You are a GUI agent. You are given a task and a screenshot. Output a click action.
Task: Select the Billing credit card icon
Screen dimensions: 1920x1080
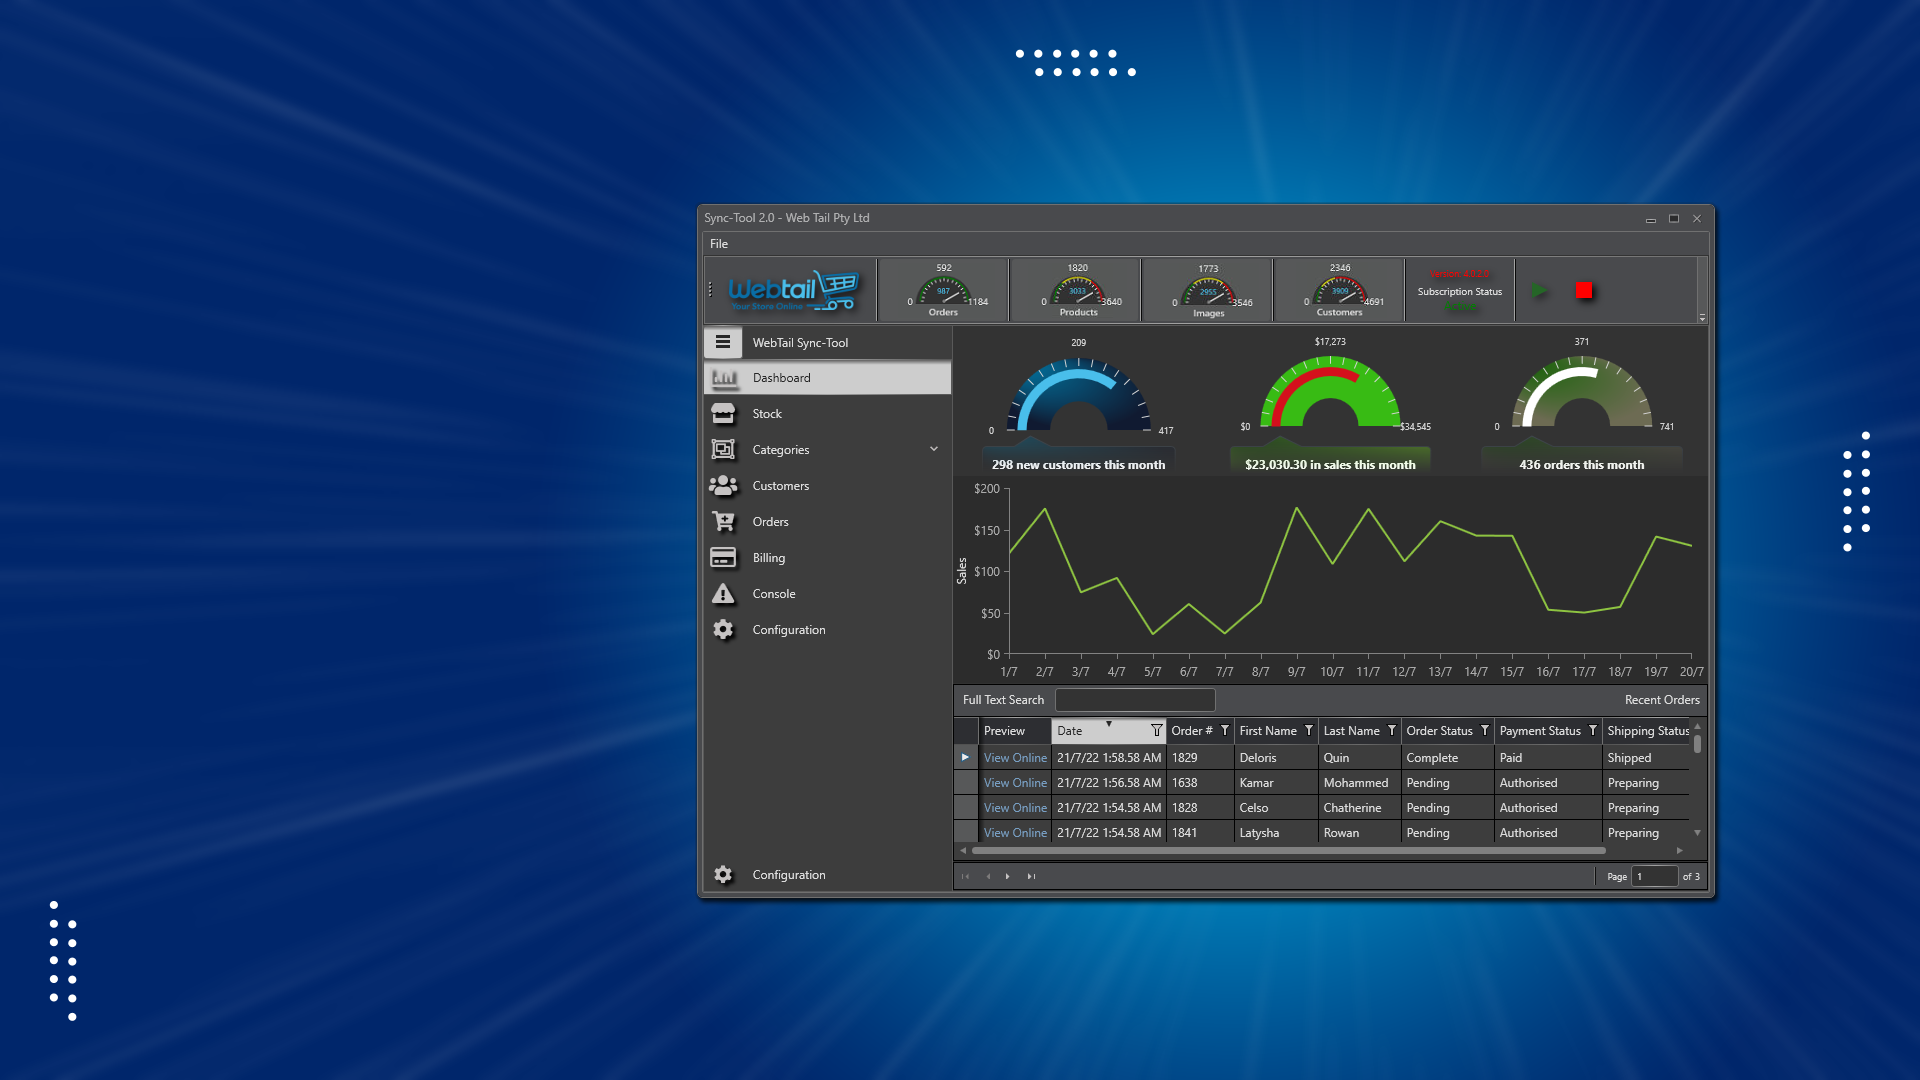point(723,558)
